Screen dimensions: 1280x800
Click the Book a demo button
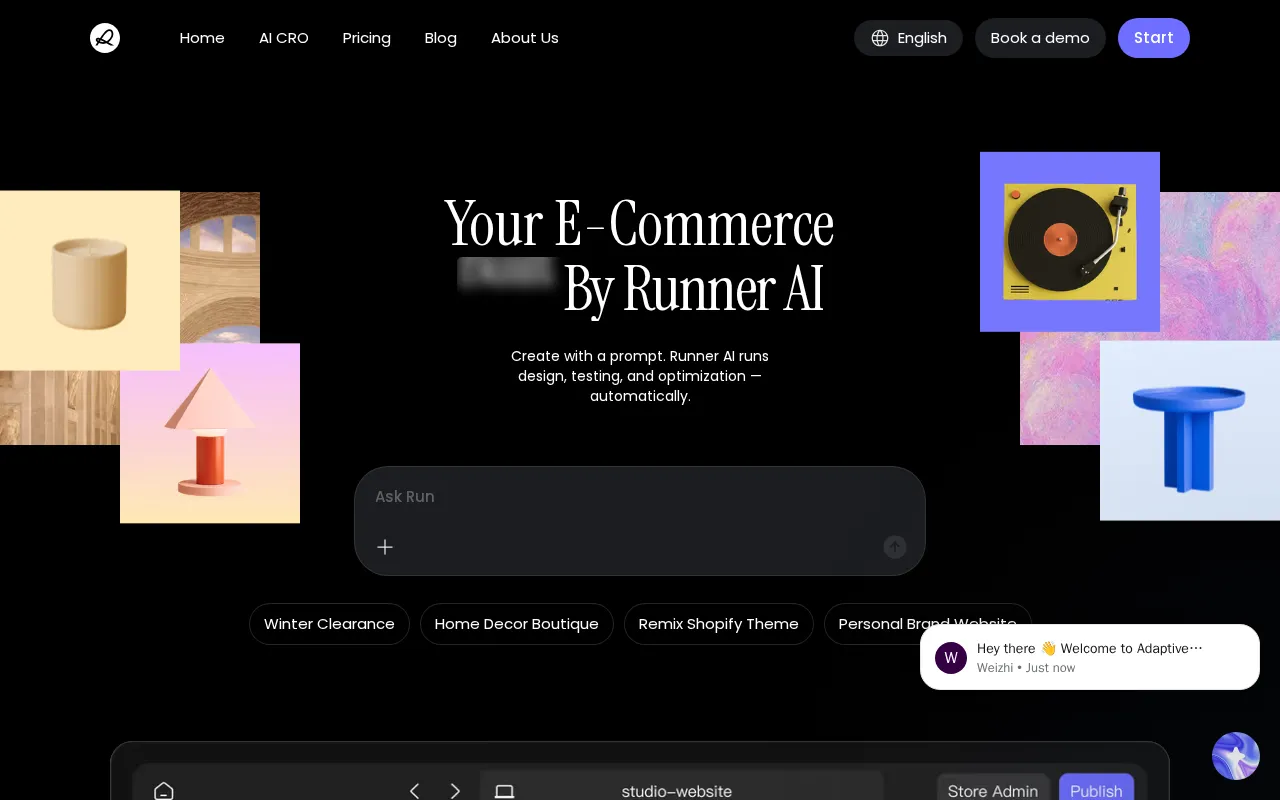click(x=1040, y=38)
